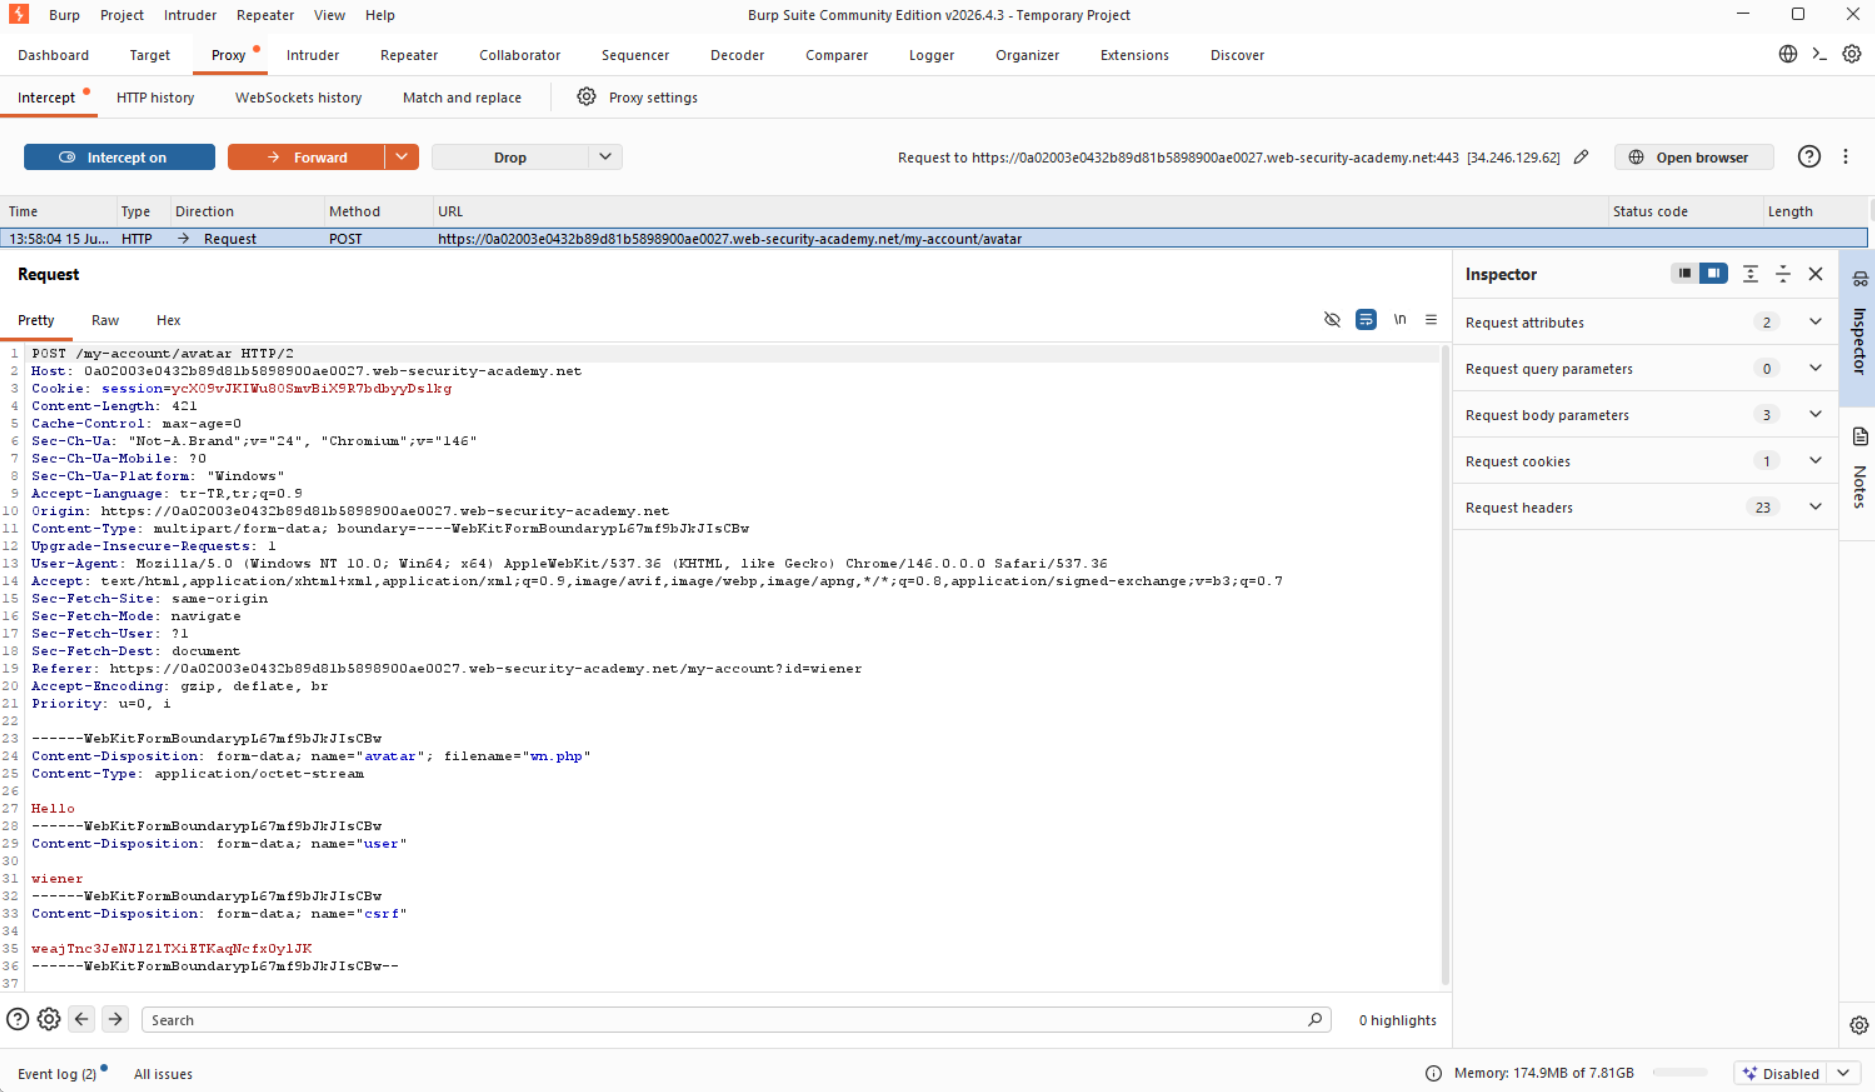Viewport: 1875px width, 1092px height.
Task: Click the show newline characters icon
Action: click(x=1400, y=320)
